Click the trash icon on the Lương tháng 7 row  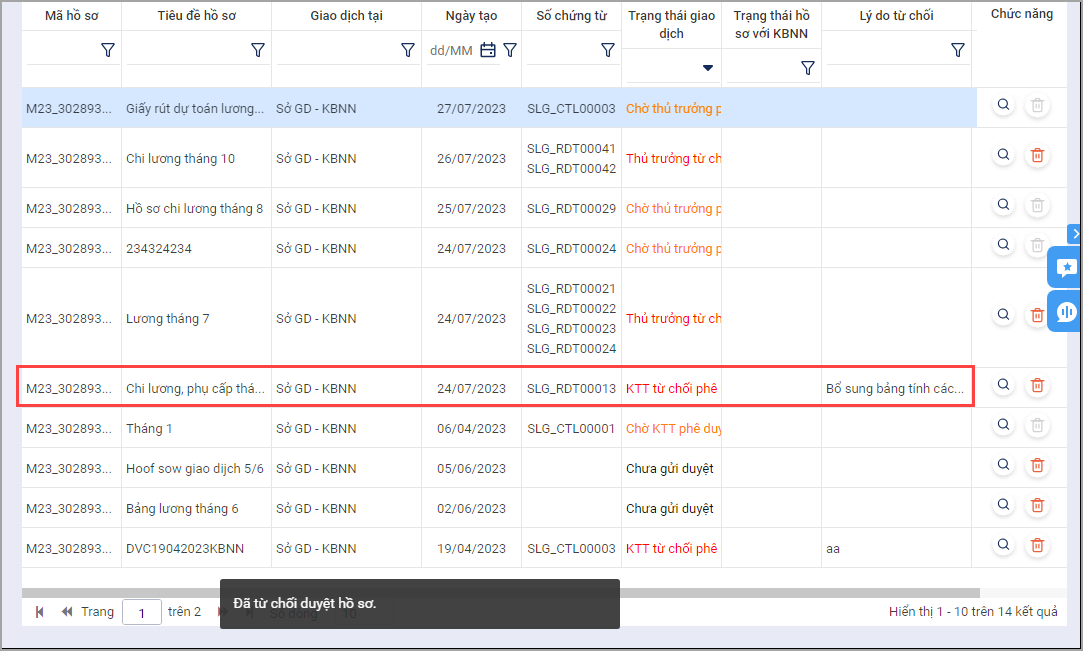[x=1036, y=315]
